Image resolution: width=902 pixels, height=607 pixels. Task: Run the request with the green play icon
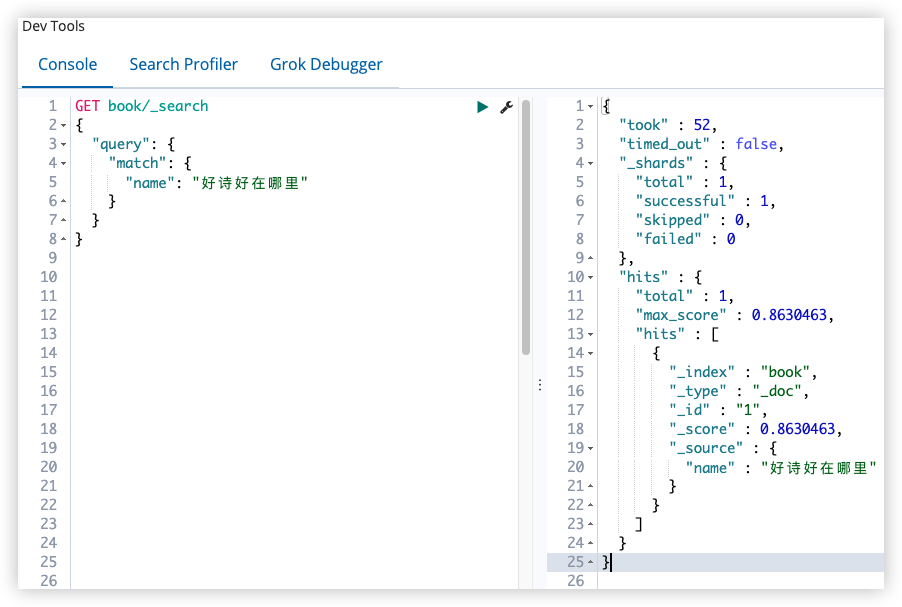[x=482, y=107]
